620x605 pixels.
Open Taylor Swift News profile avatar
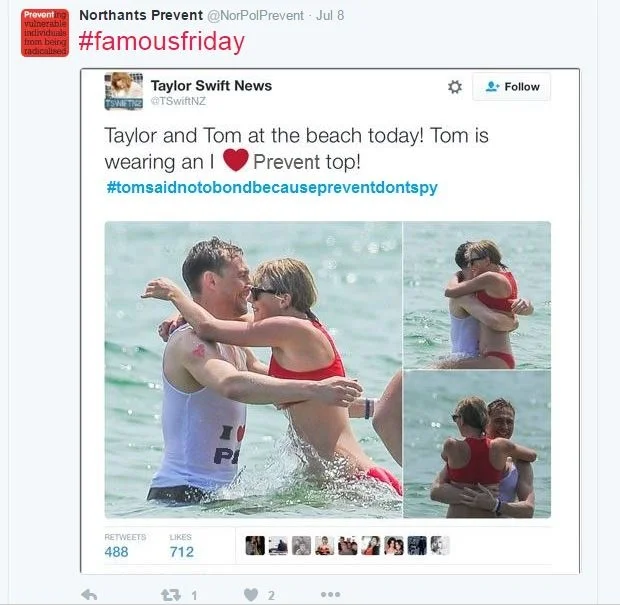click(x=124, y=91)
